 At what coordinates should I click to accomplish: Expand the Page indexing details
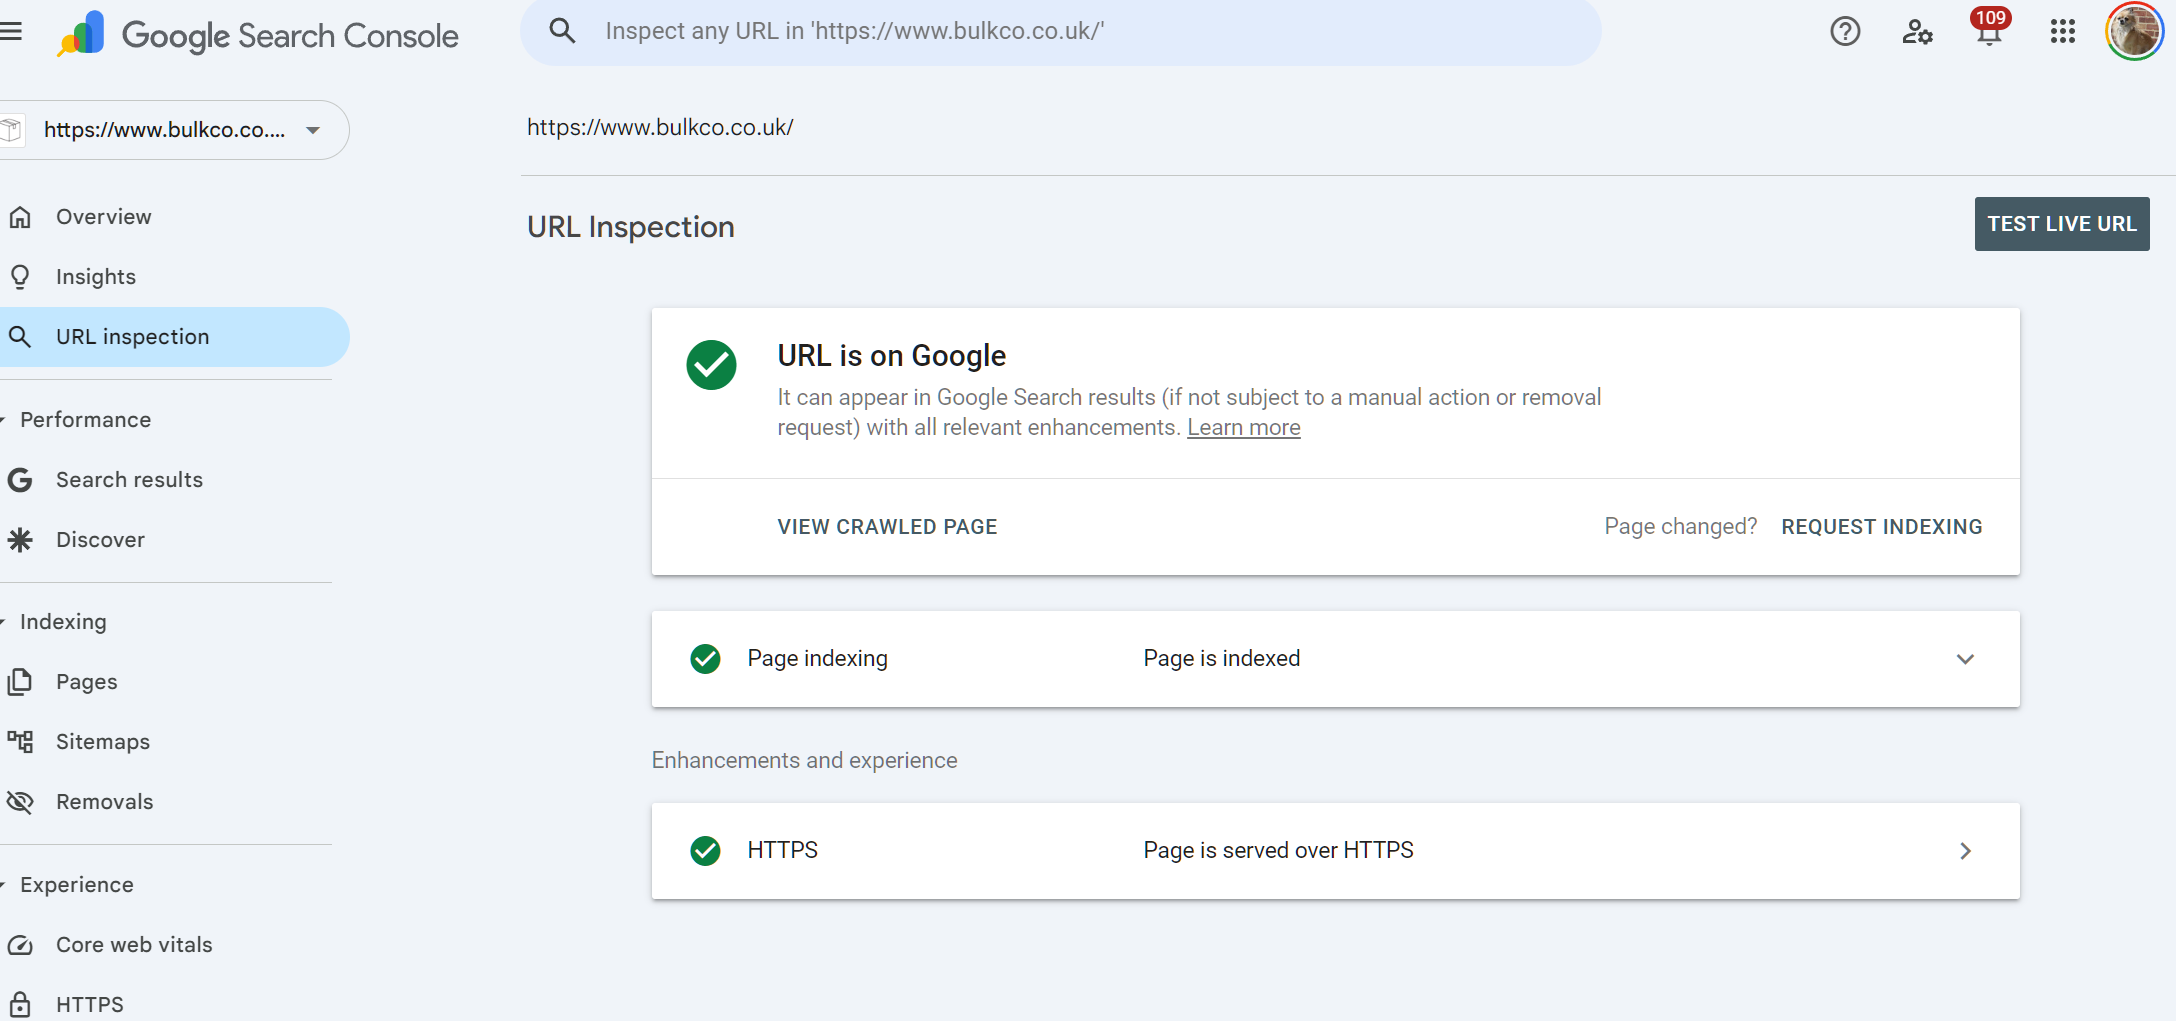[x=1964, y=659]
